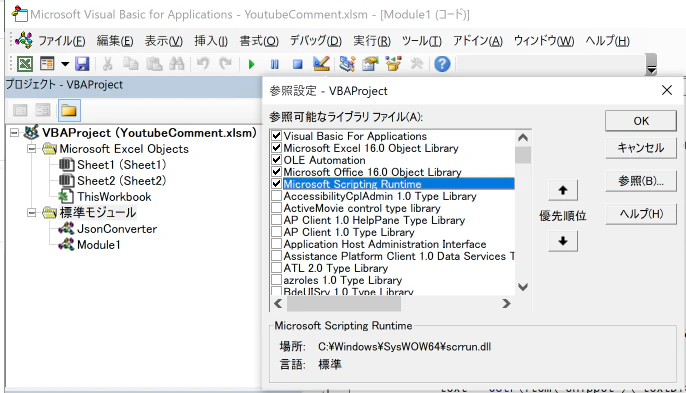This screenshot has height=393, width=686.
Task: Uncheck Microsoft Scripting Runtime reference
Action: 276,183
